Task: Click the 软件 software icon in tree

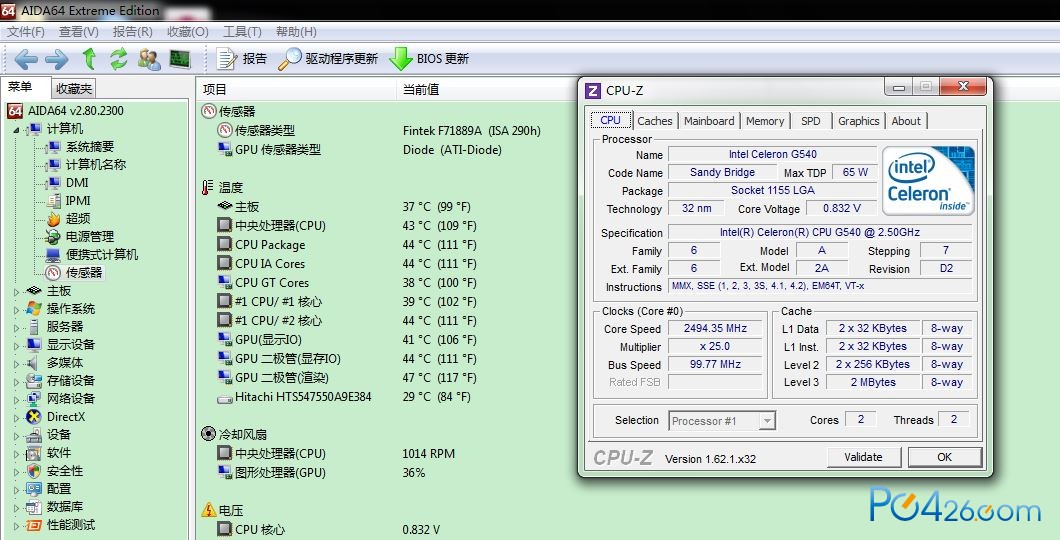Action: point(34,453)
